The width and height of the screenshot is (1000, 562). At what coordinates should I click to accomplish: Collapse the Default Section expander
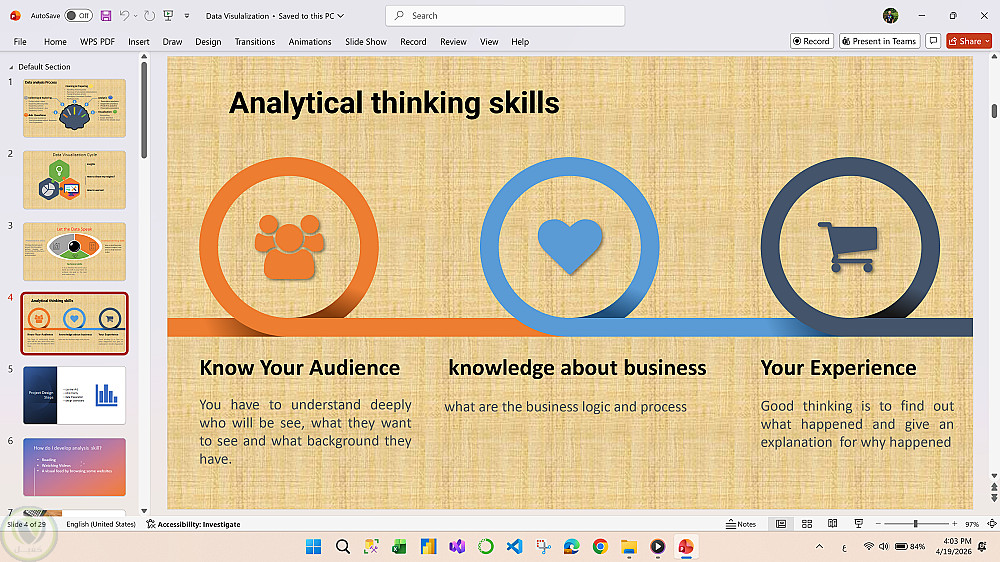click(x=11, y=67)
